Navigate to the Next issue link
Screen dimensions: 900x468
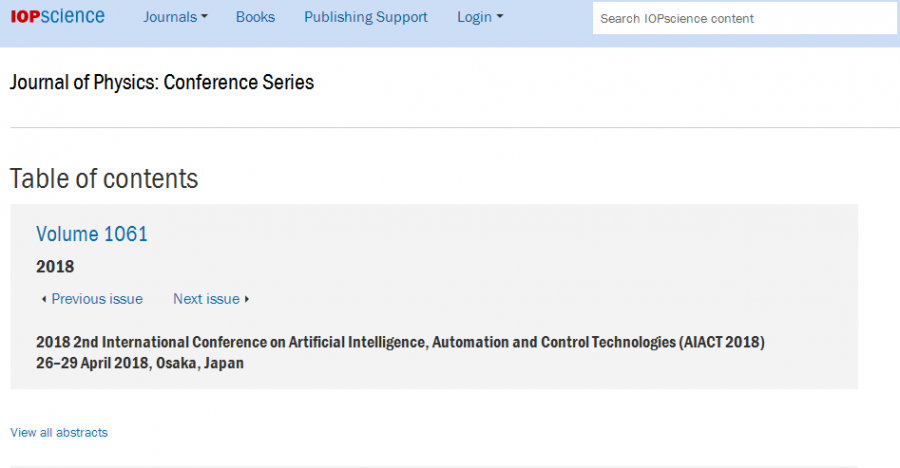pyautogui.click(x=206, y=299)
